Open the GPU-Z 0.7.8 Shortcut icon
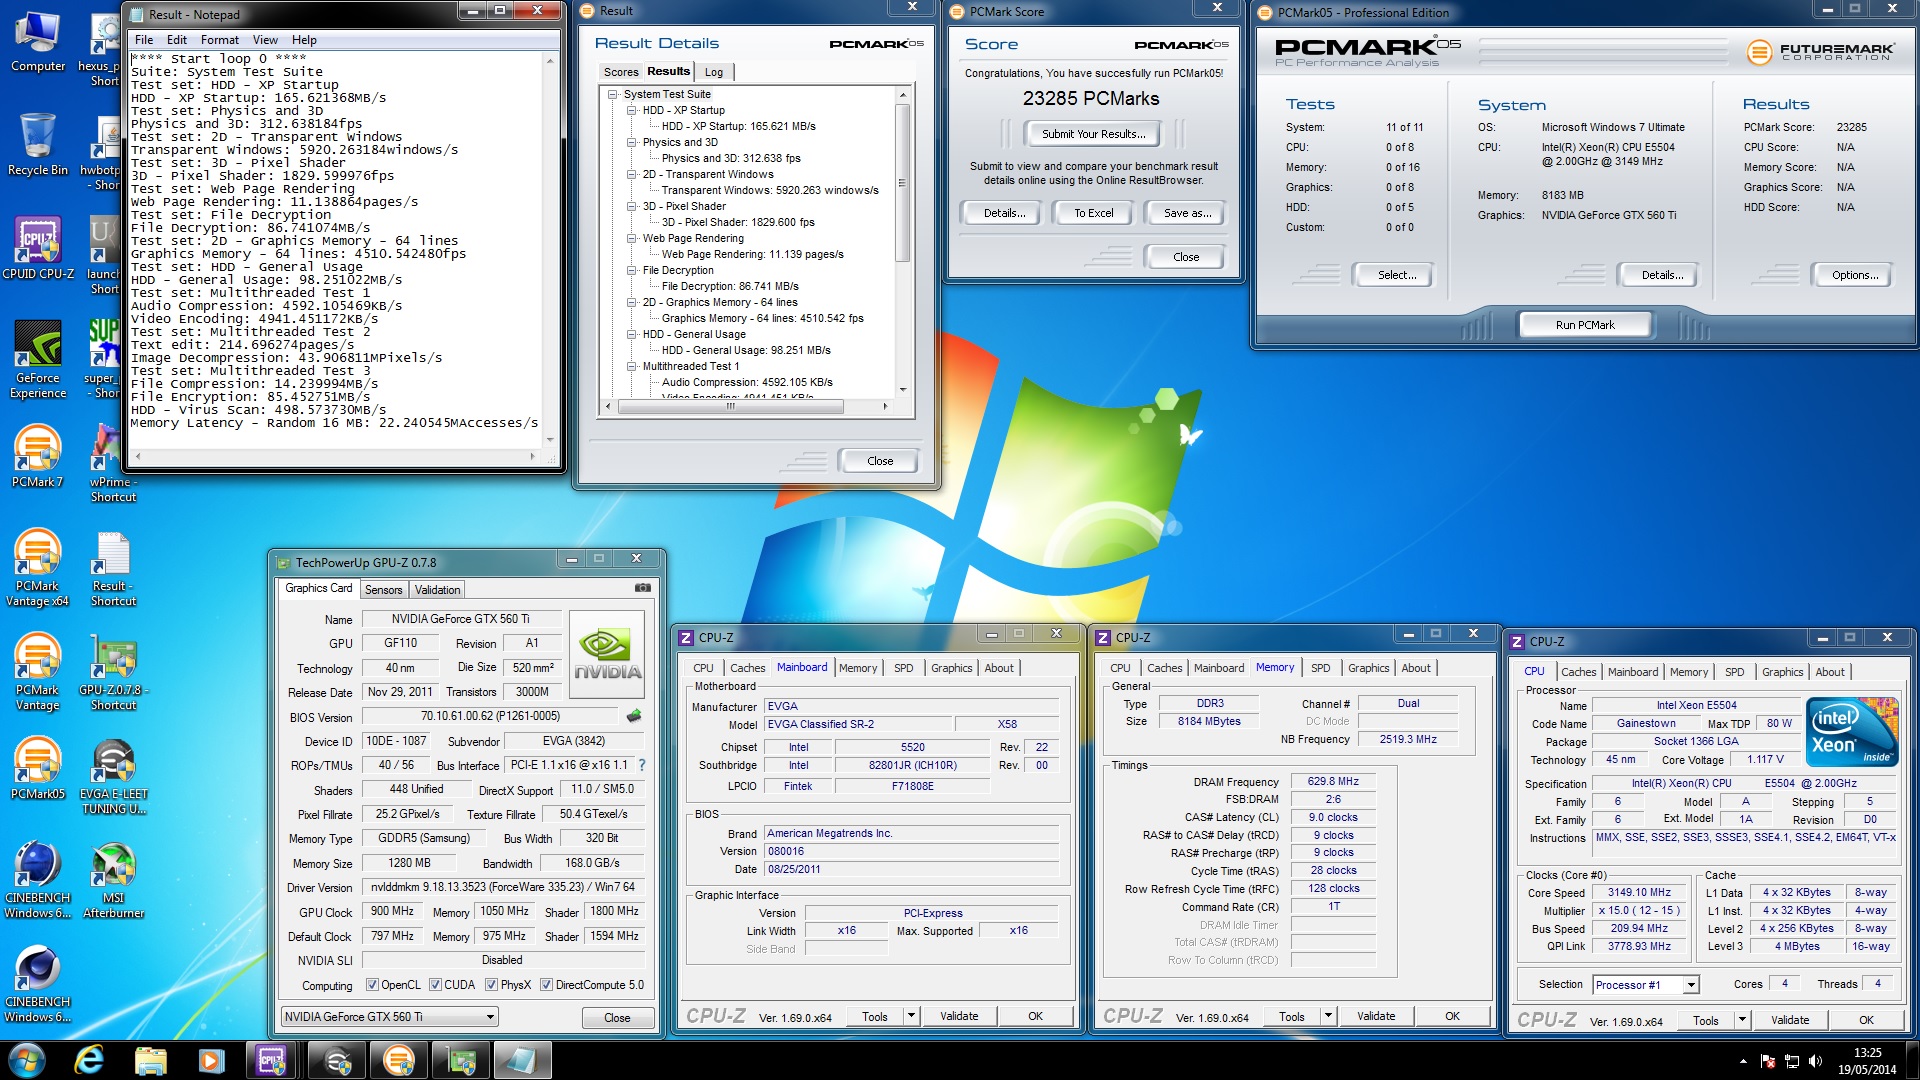Screen dimensions: 1920x1080 114,672
